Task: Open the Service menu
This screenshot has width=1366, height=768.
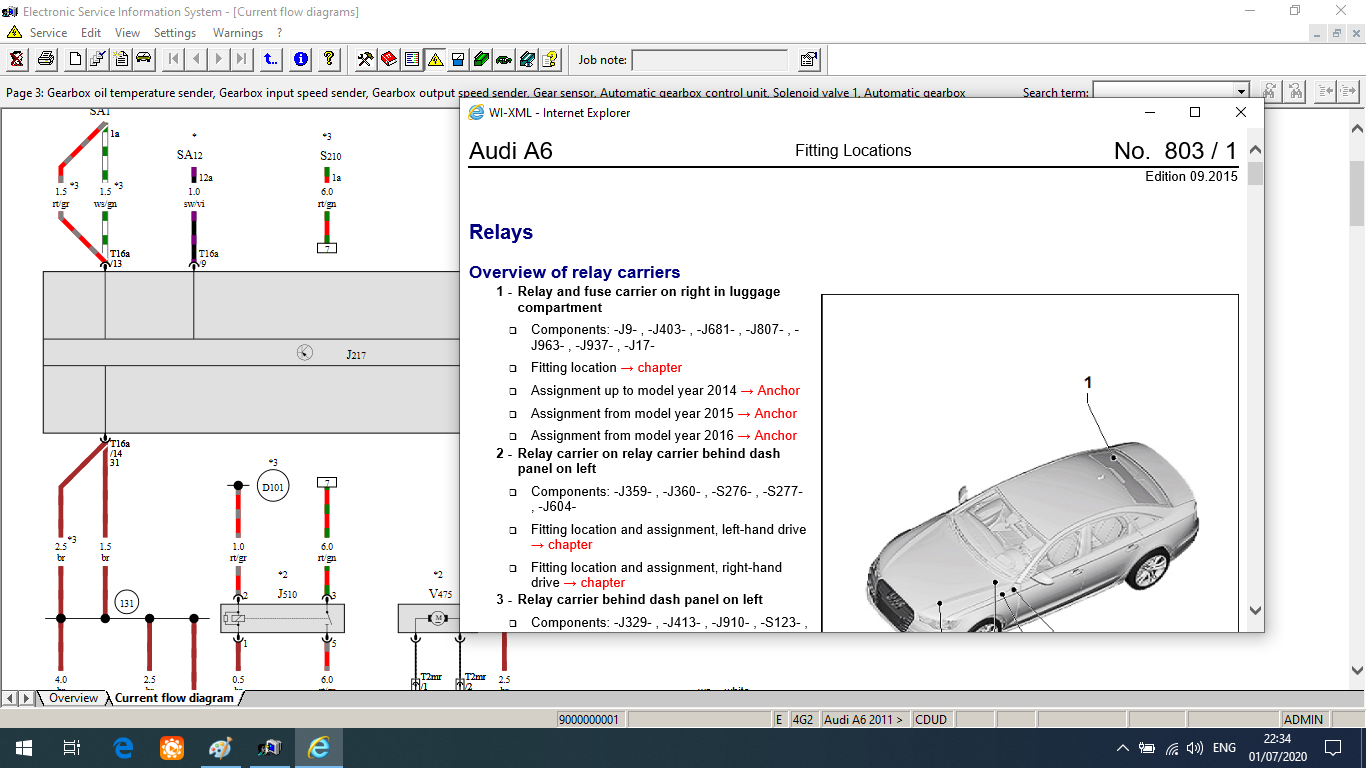Action: [x=48, y=32]
